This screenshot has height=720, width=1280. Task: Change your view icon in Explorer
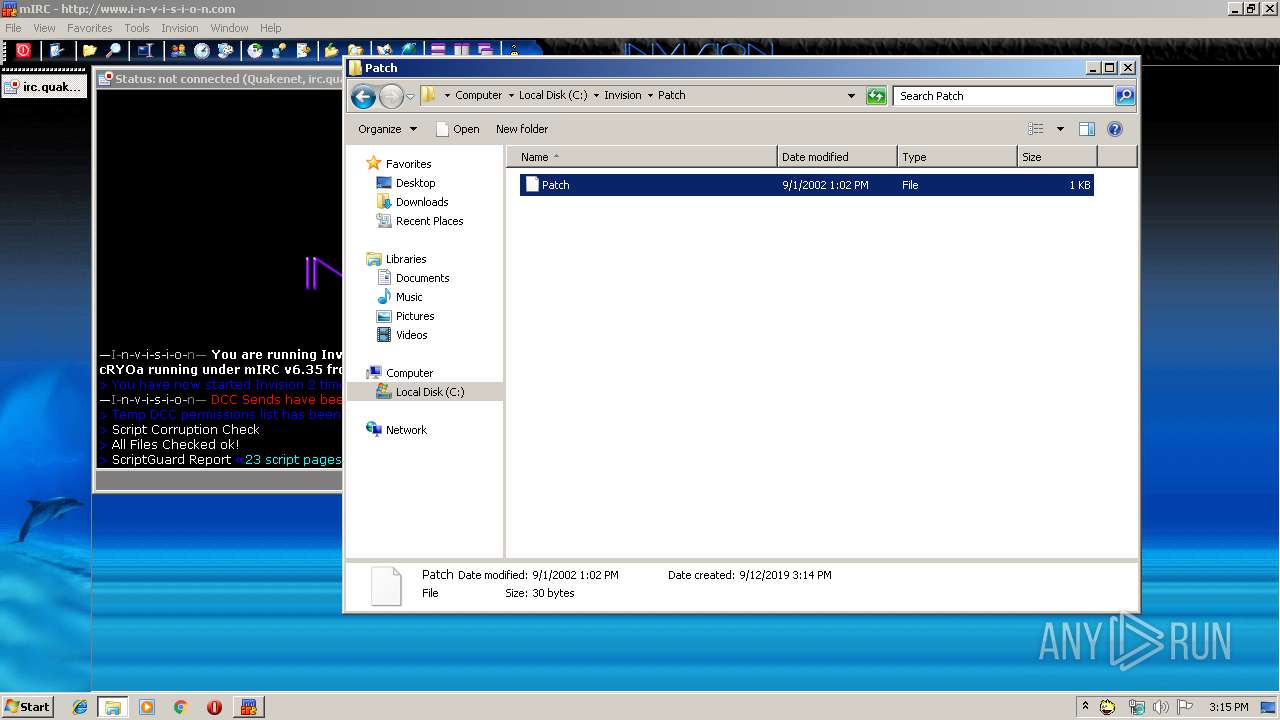tap(1036, 129)
